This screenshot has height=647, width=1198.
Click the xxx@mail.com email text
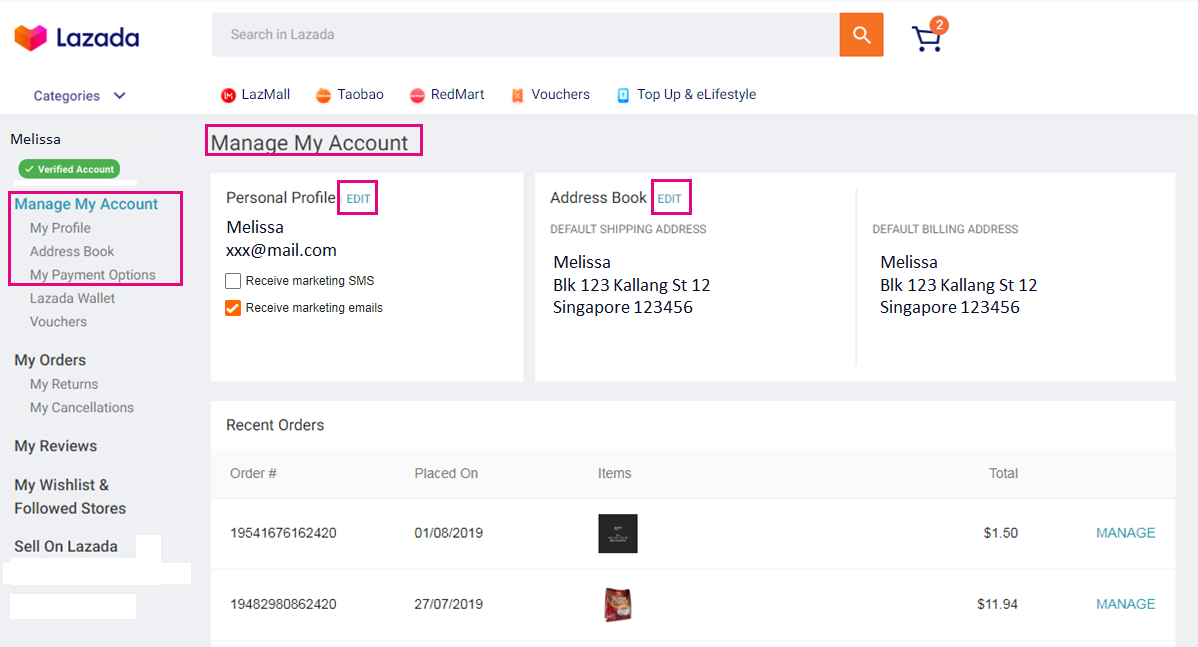coord(281,251)
